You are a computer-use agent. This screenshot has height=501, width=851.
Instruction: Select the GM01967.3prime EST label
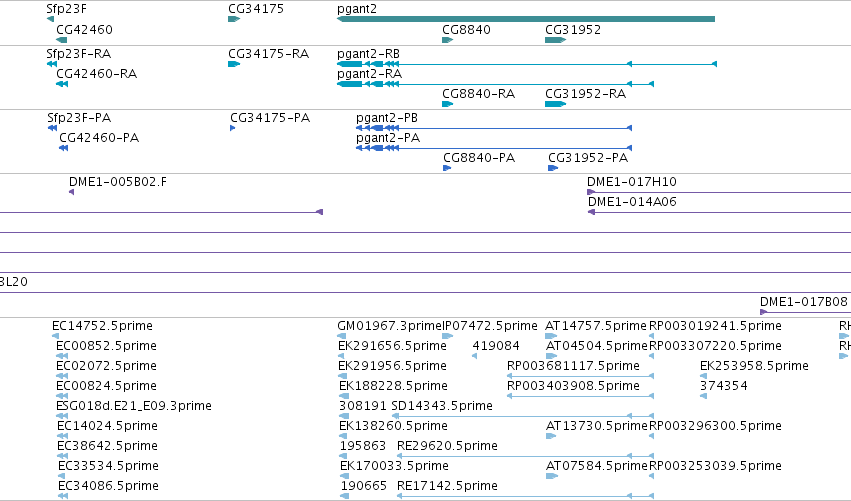click(390, 326)
